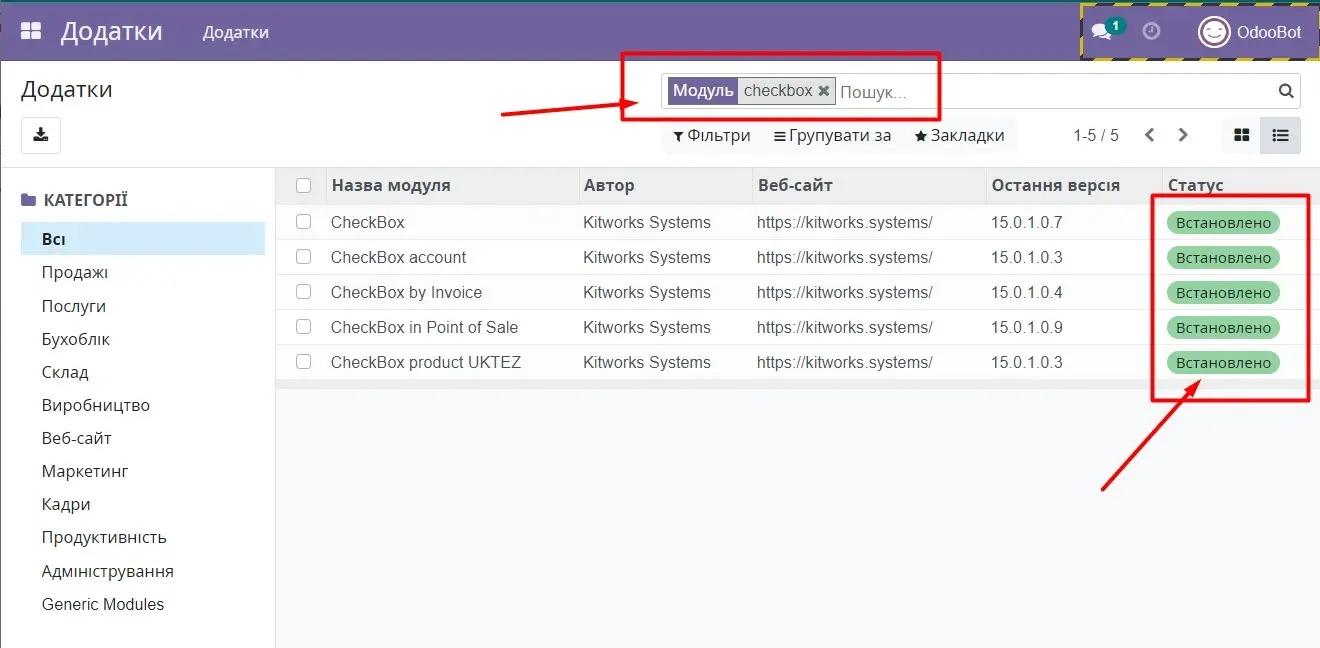Remove the checkbox search filter tag

(824, 91)
